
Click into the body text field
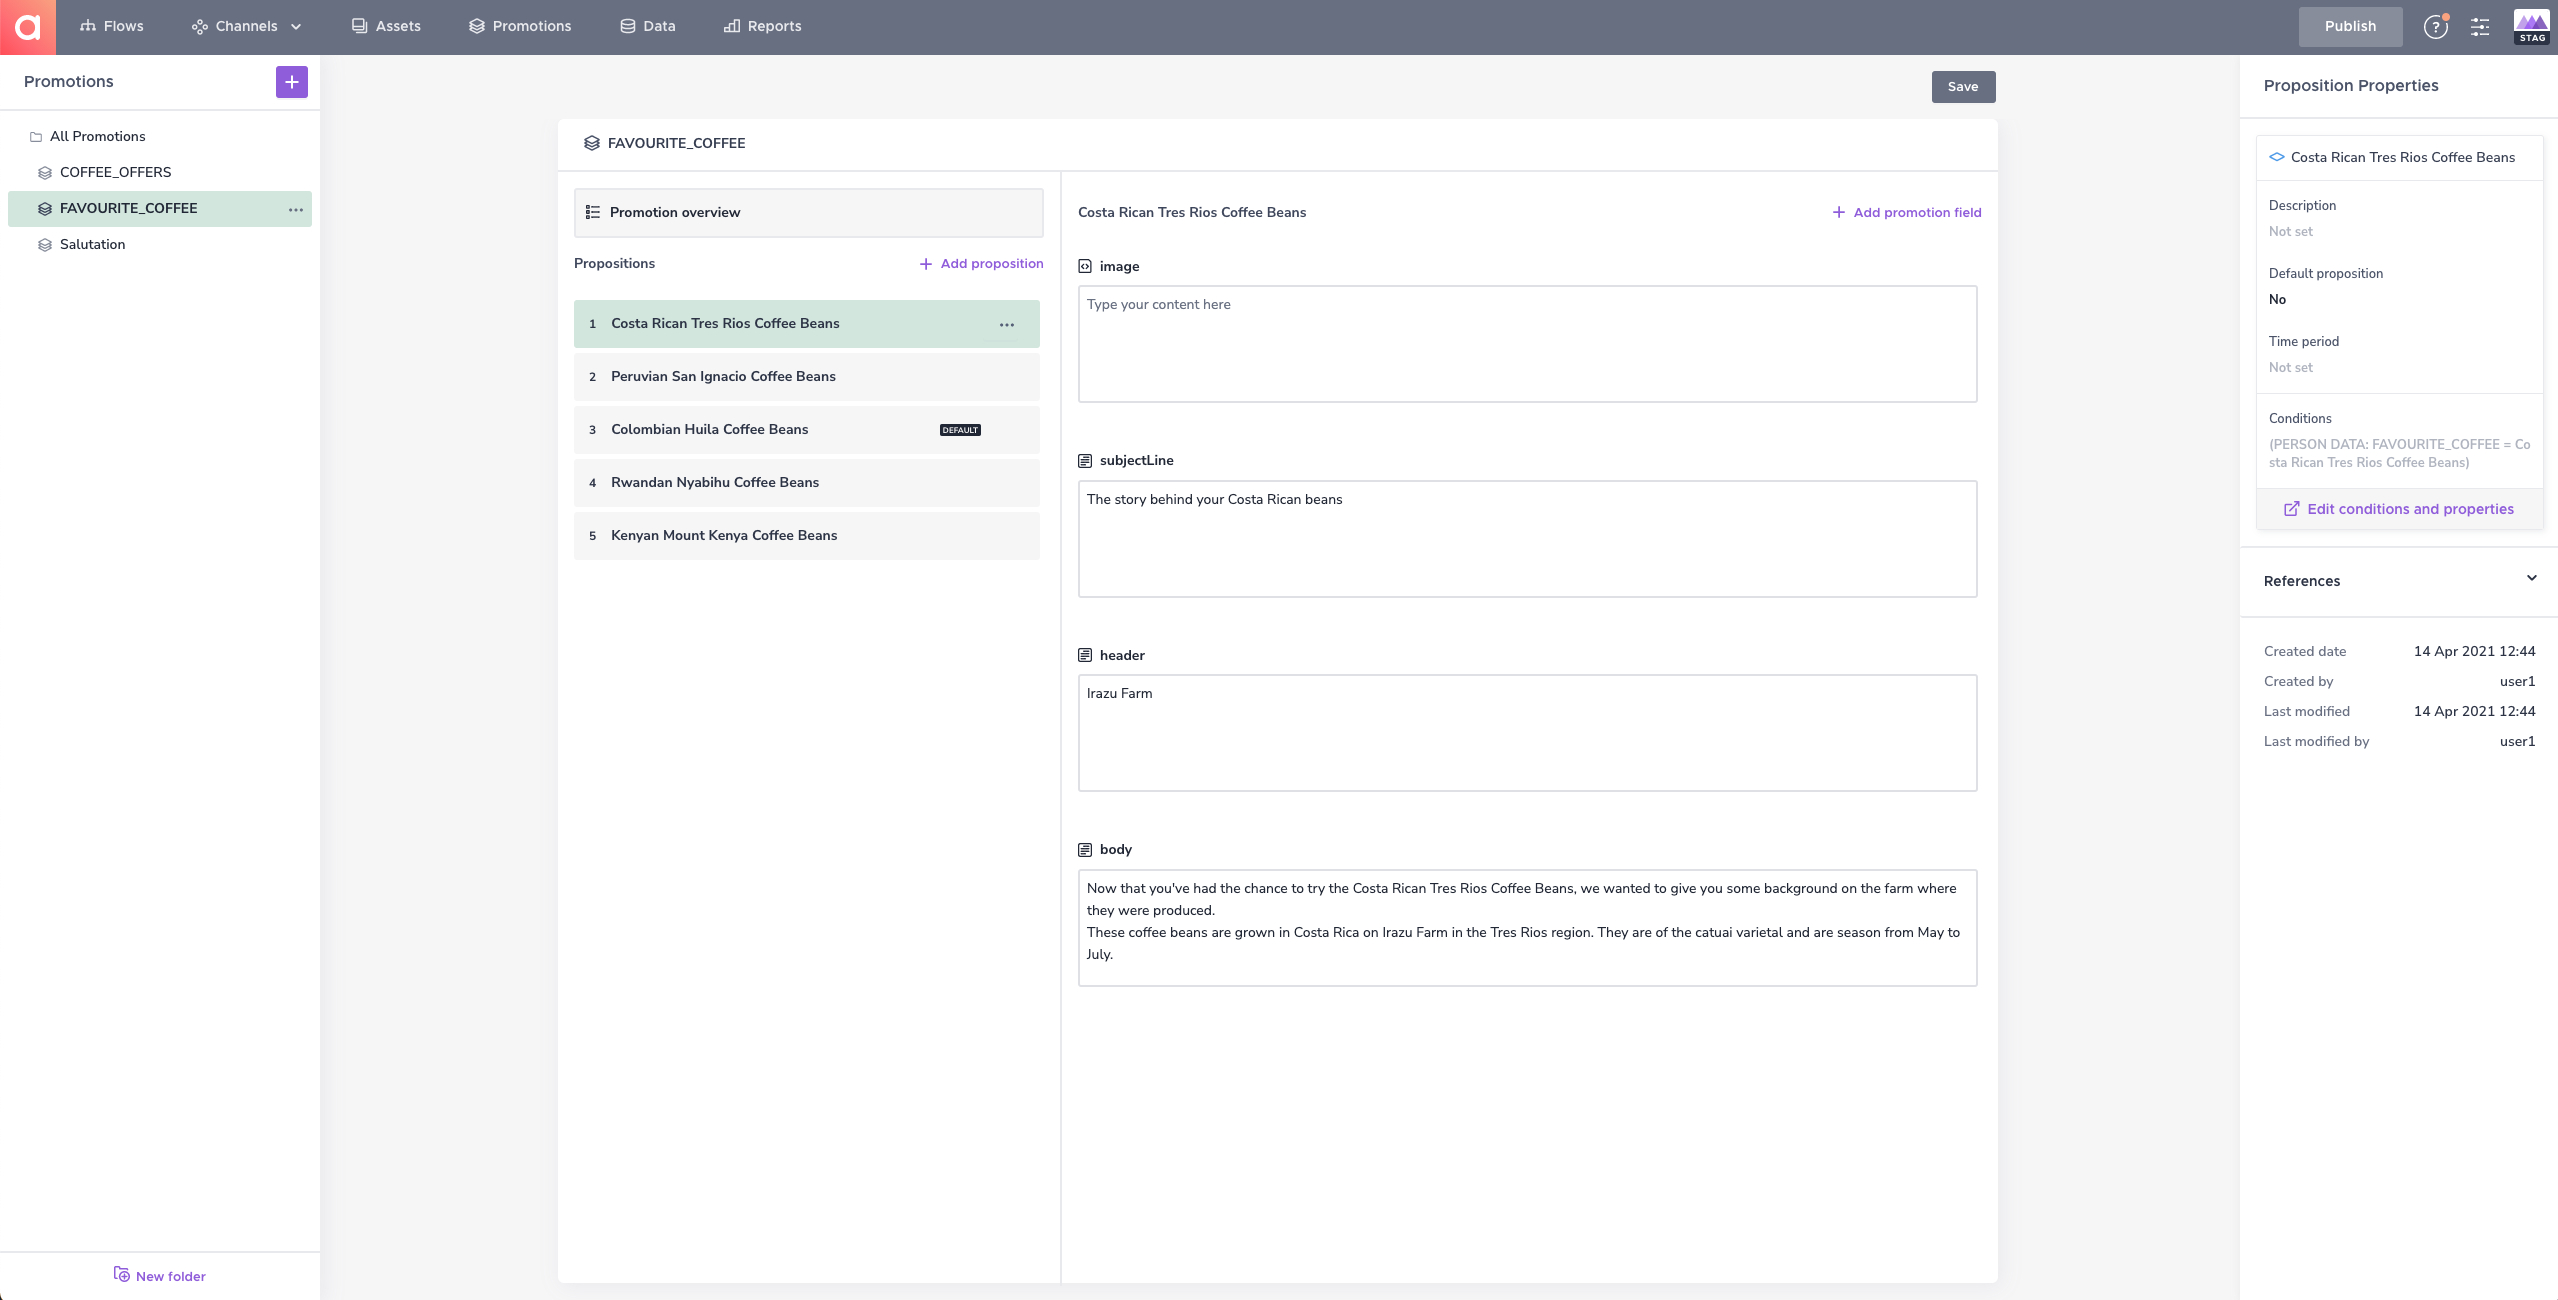[x=1527, y=928]
